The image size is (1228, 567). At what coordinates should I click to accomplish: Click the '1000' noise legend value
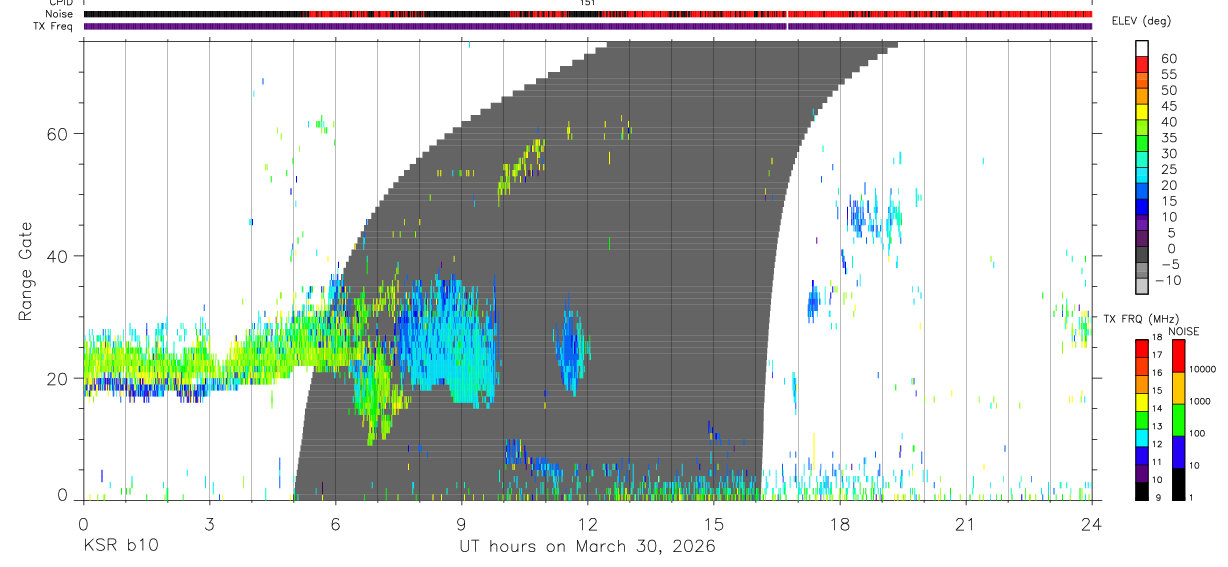click(1201, 401)
